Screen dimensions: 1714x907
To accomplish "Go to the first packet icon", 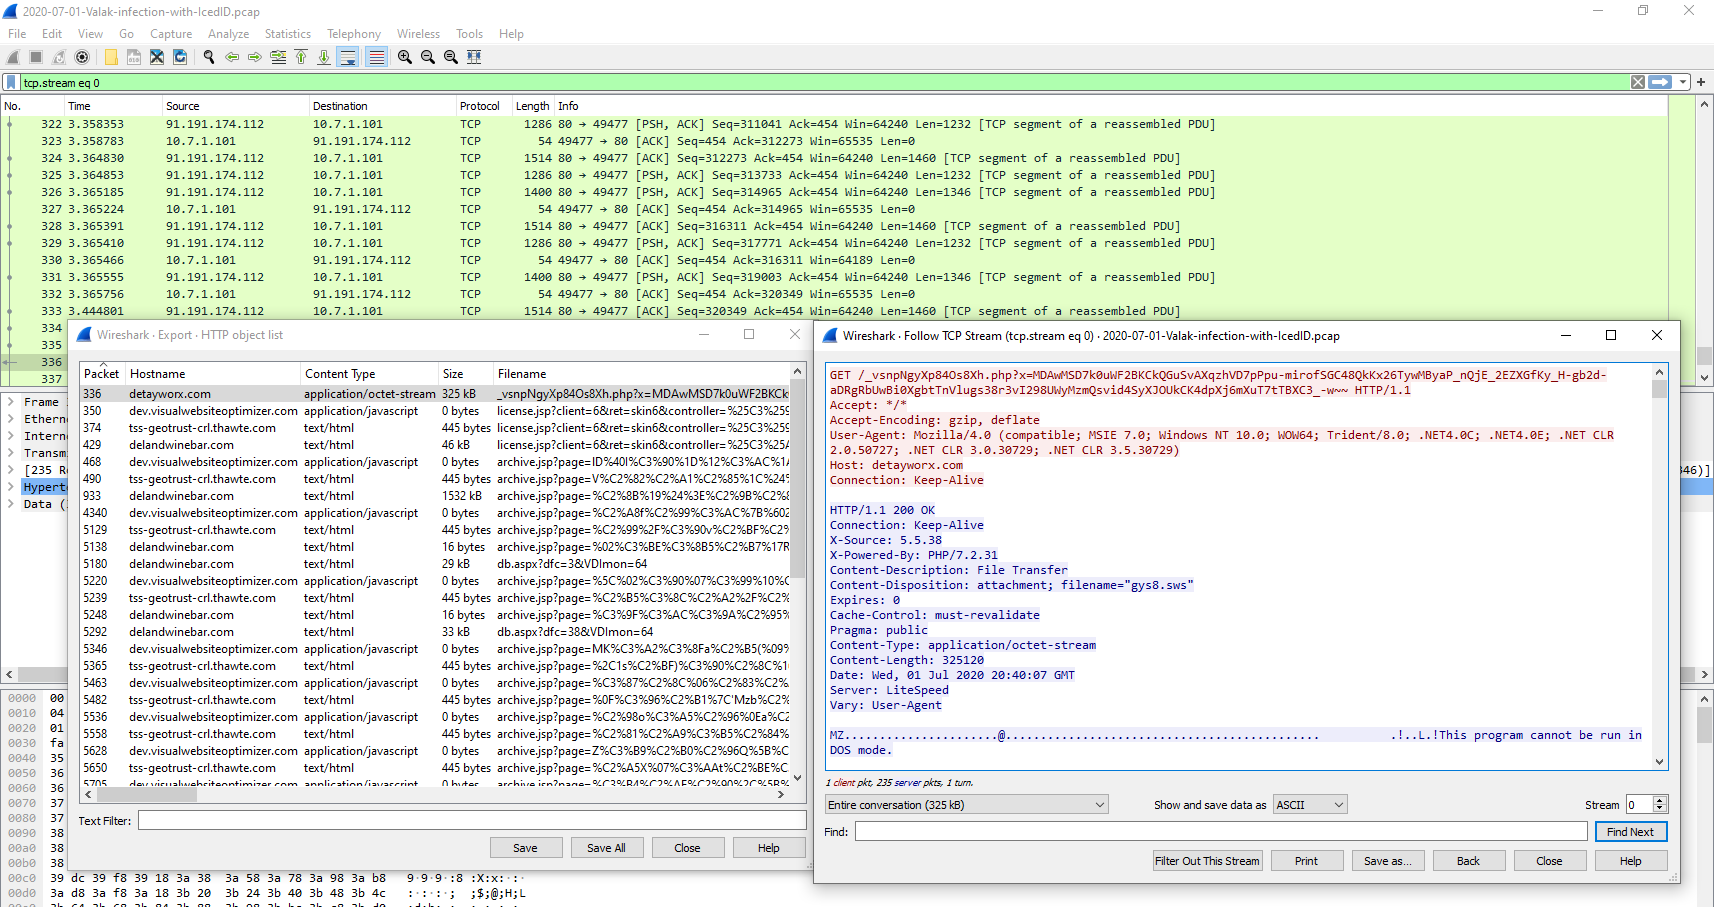I will [301, 57].
